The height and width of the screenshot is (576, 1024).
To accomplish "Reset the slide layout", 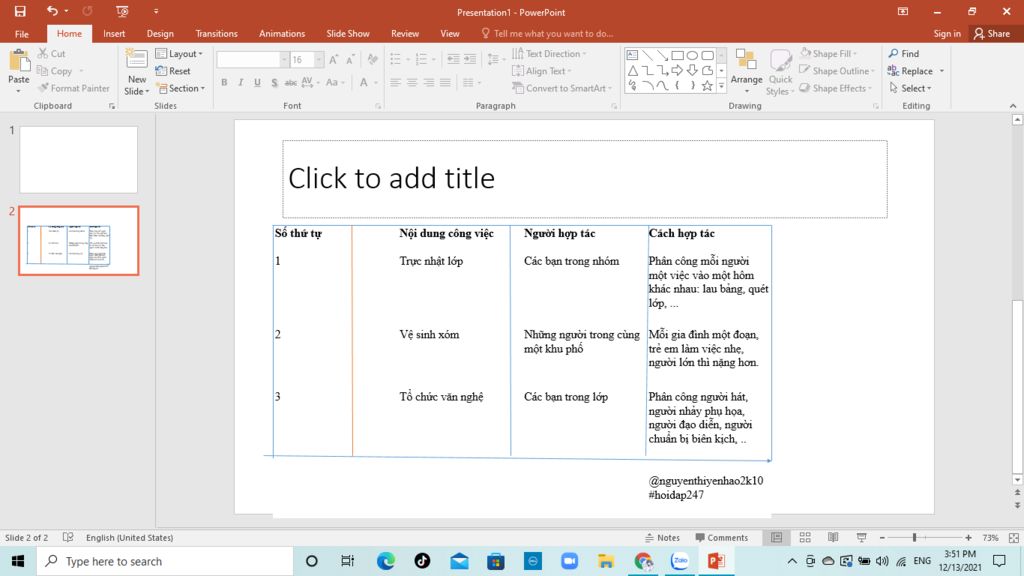I will click(x=174, y=71).
